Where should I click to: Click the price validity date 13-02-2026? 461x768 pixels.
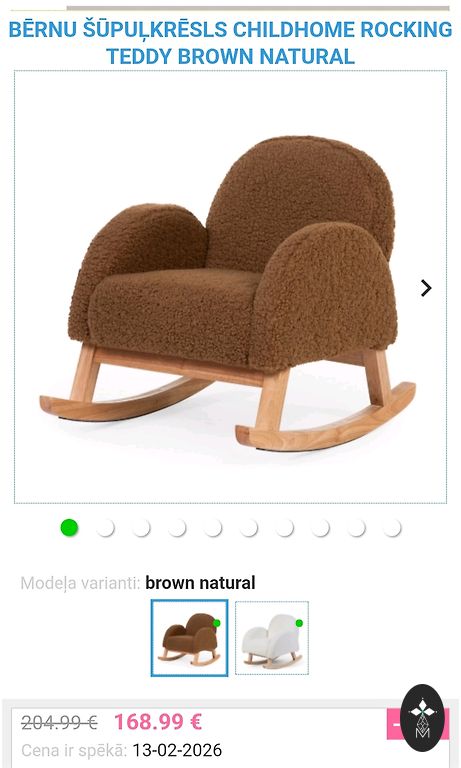[177, 750]
